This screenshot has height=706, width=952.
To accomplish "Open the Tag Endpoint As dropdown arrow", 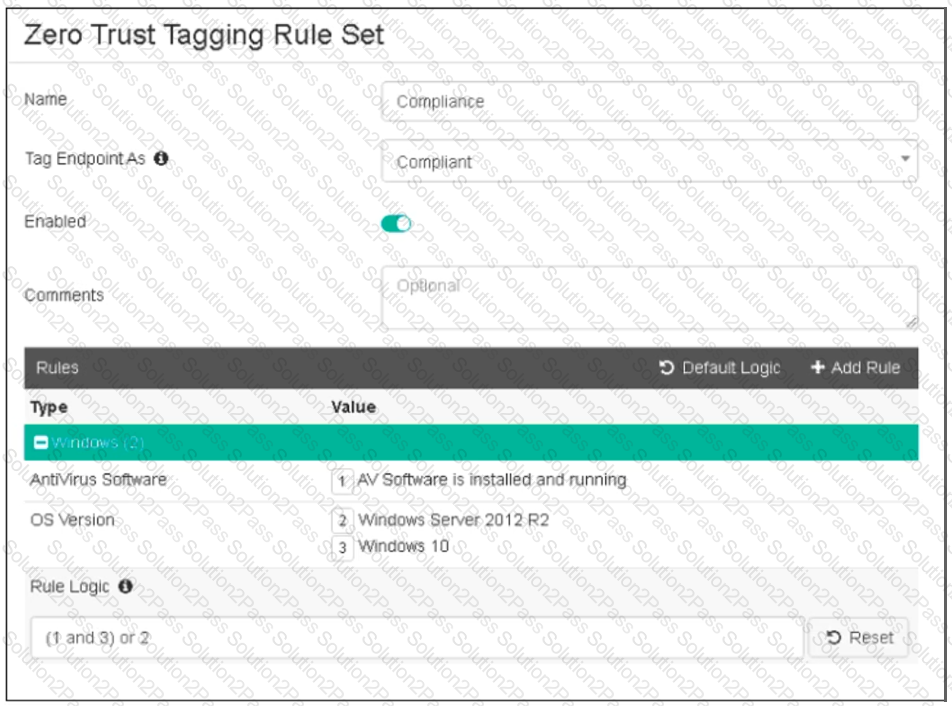I will pos(905,158).
